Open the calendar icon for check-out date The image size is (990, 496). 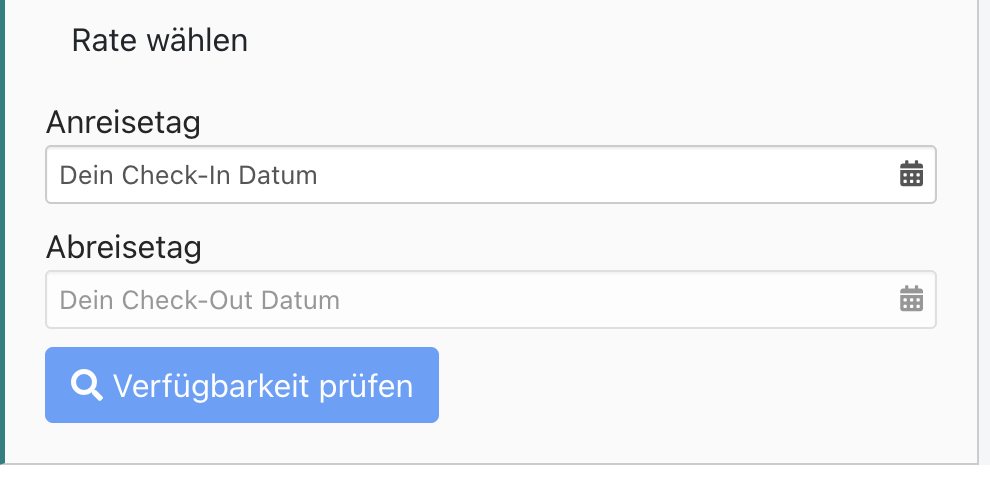[911, 299]
